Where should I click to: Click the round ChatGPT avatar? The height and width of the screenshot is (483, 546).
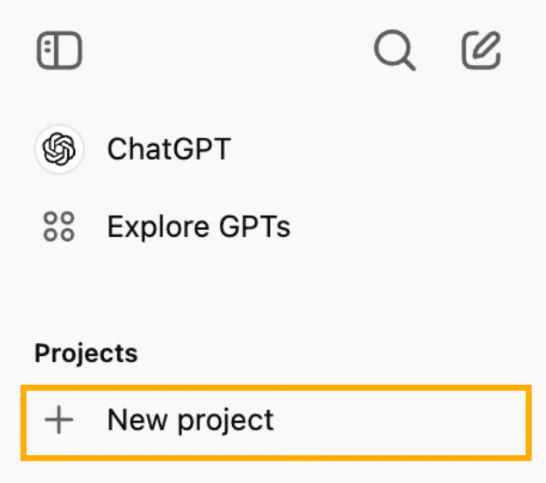[x=59, y=149]
